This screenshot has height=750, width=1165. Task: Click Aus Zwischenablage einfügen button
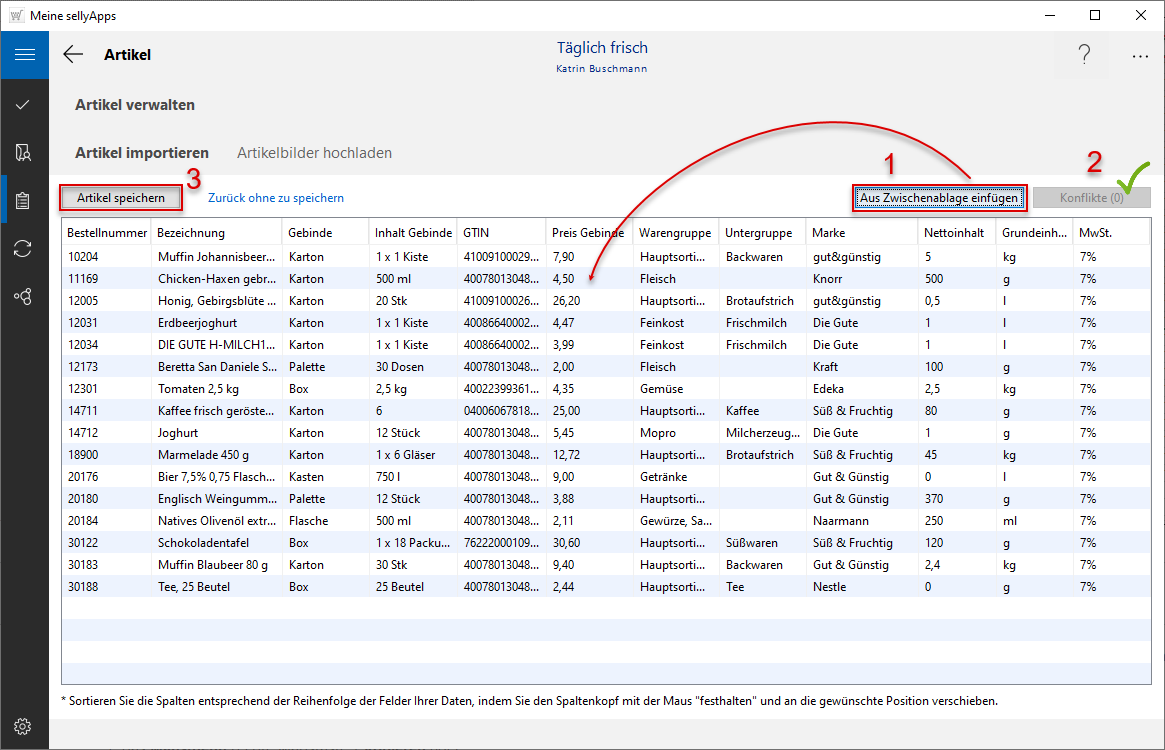click(x=939, y=198)
